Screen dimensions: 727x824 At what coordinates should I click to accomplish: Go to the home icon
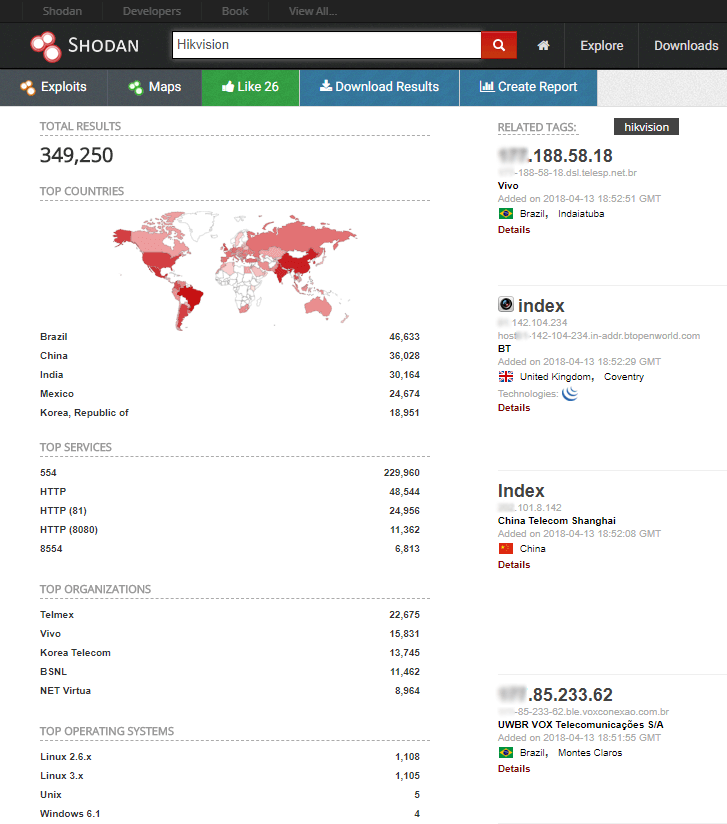pos(544,46)
